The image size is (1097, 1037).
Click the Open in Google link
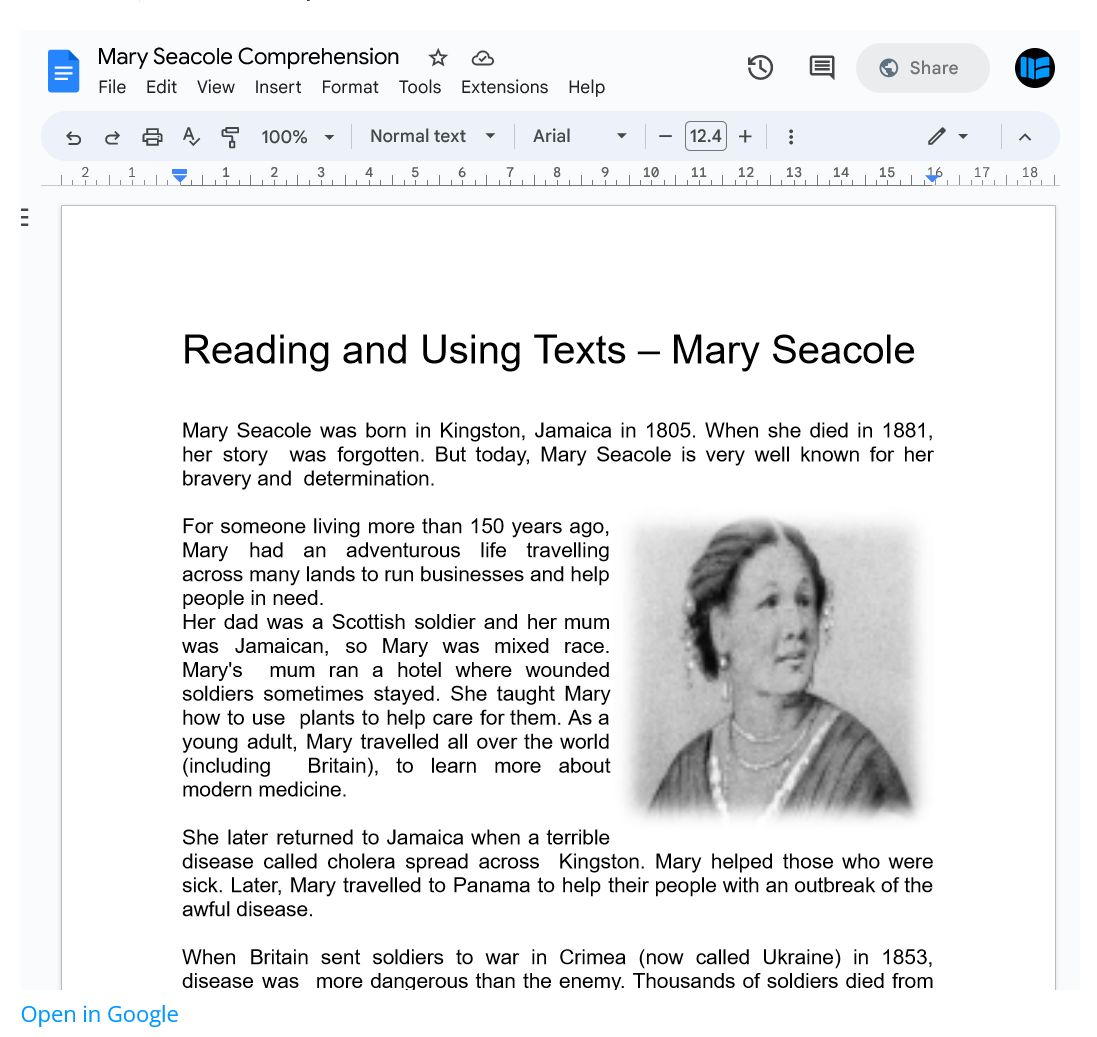(100, 1014)
